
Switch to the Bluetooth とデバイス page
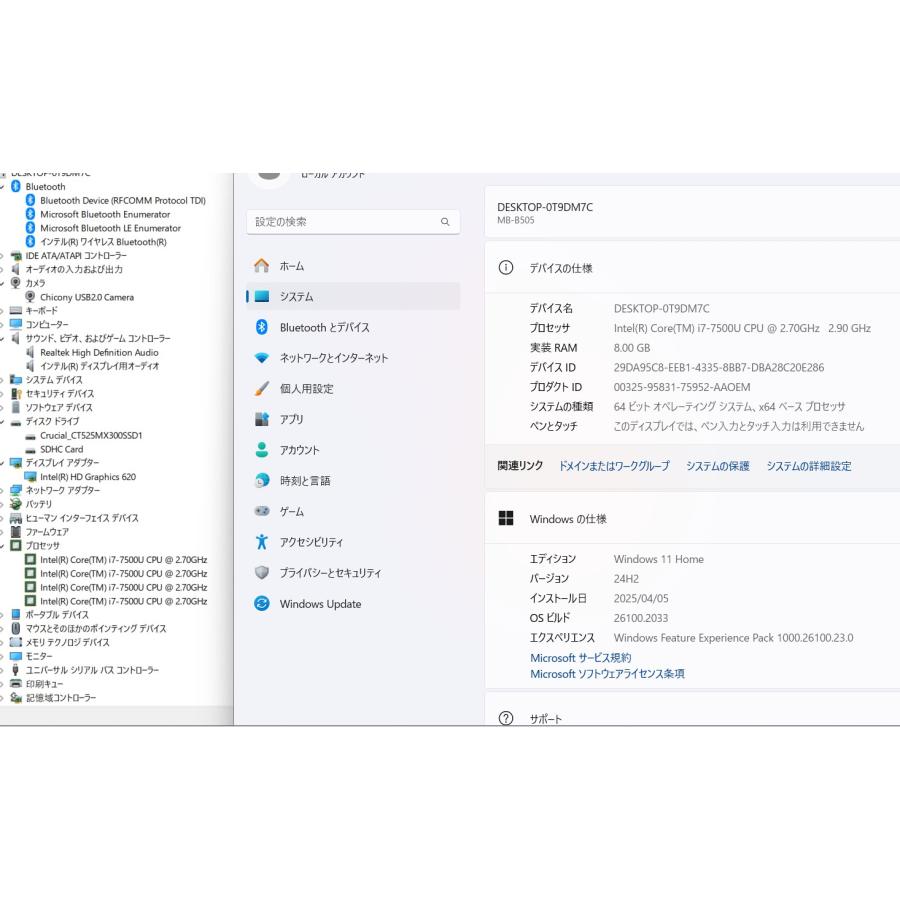[324, 327]
